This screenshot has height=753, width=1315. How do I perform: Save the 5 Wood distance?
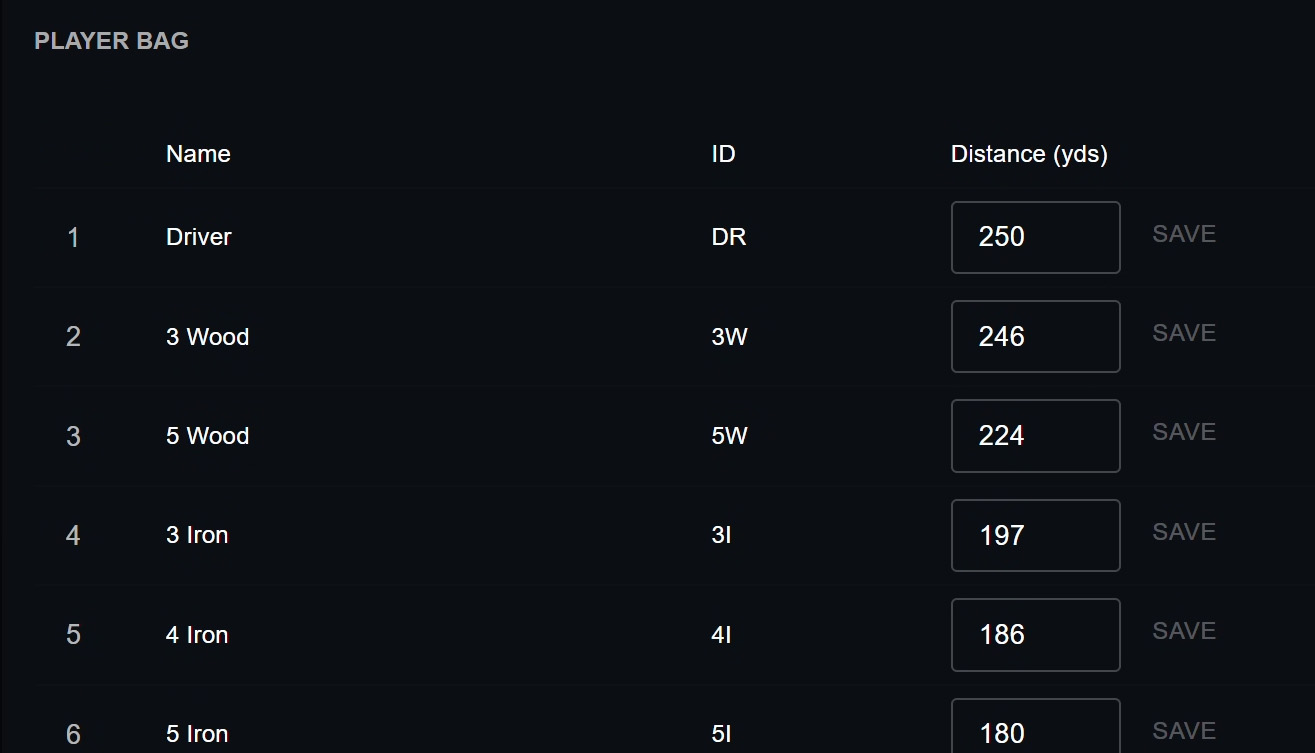tap(1184, 432)
